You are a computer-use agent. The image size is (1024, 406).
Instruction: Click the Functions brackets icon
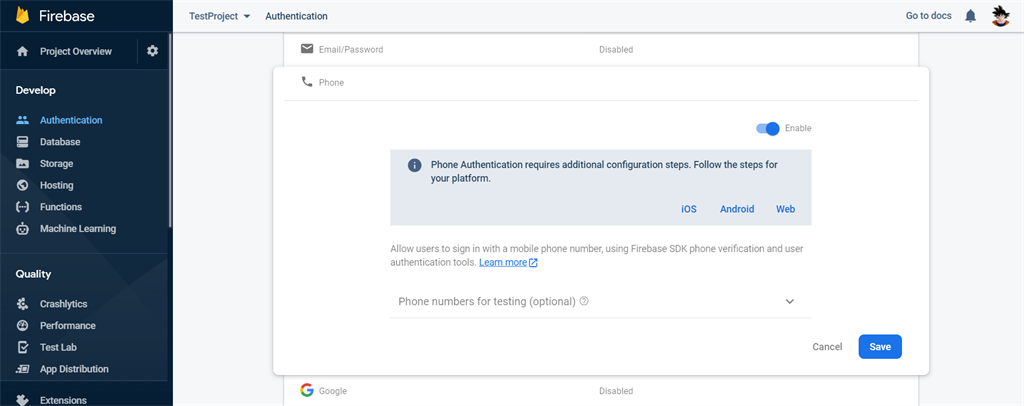[22, 207]
